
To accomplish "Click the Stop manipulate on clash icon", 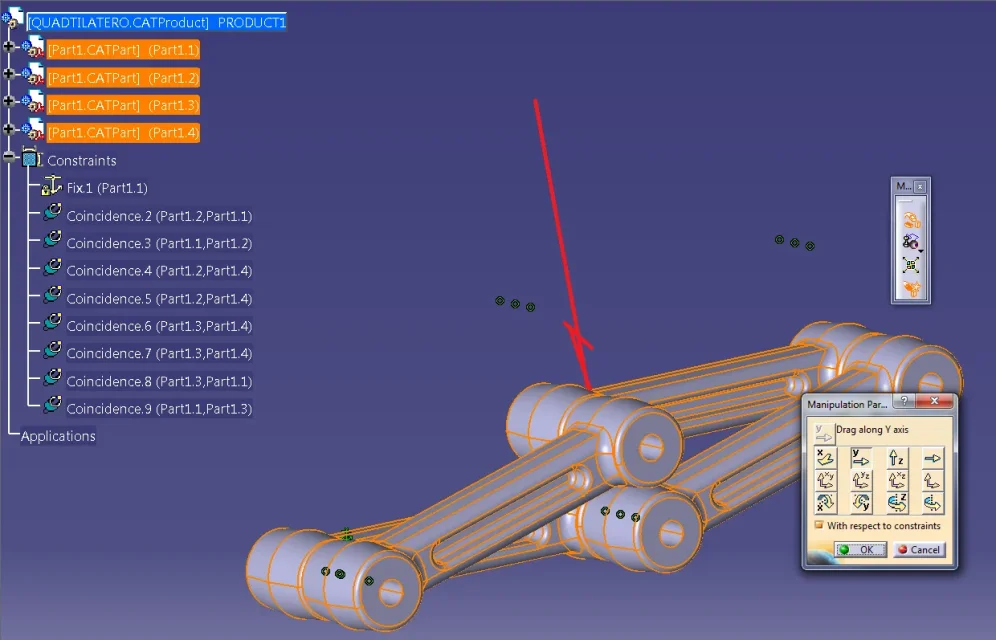I will (x=911, y=288).
